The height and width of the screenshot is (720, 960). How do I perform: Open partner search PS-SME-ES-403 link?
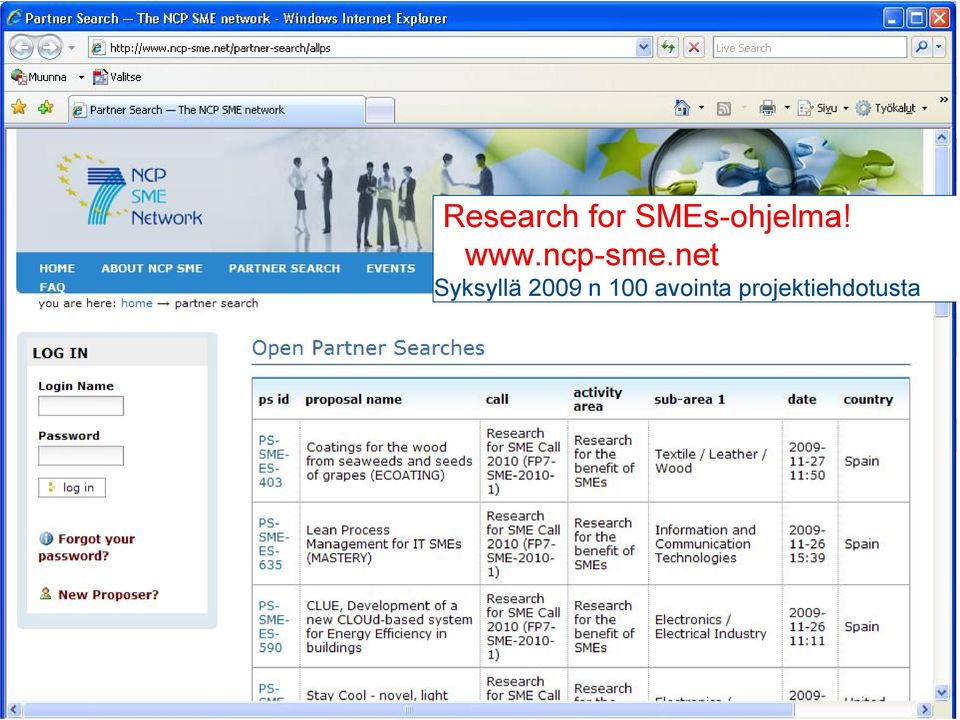pos(273,461)
